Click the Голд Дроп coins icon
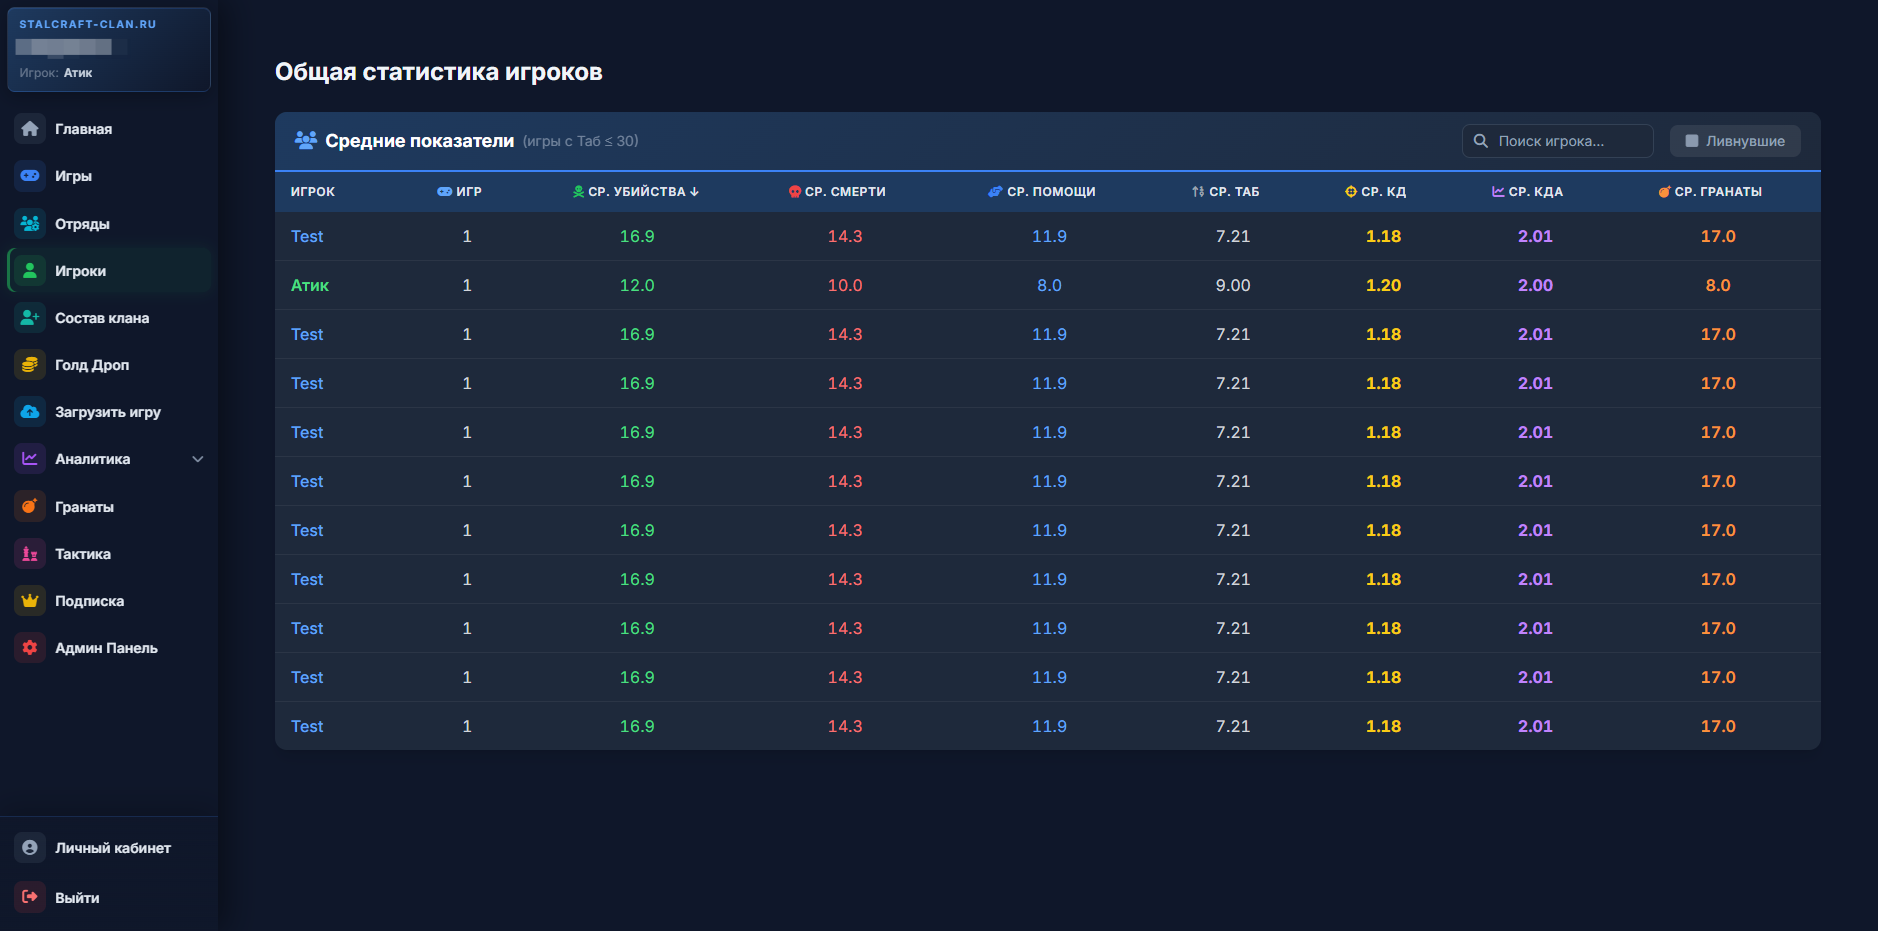This screenshot has width=1878, height=931. click(x=30, y=365)
